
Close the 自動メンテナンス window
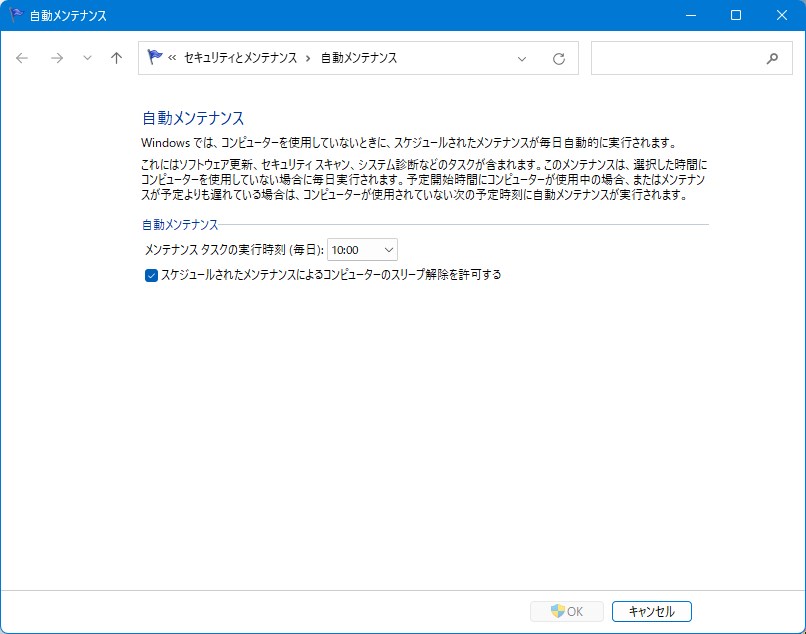point(782,16)
